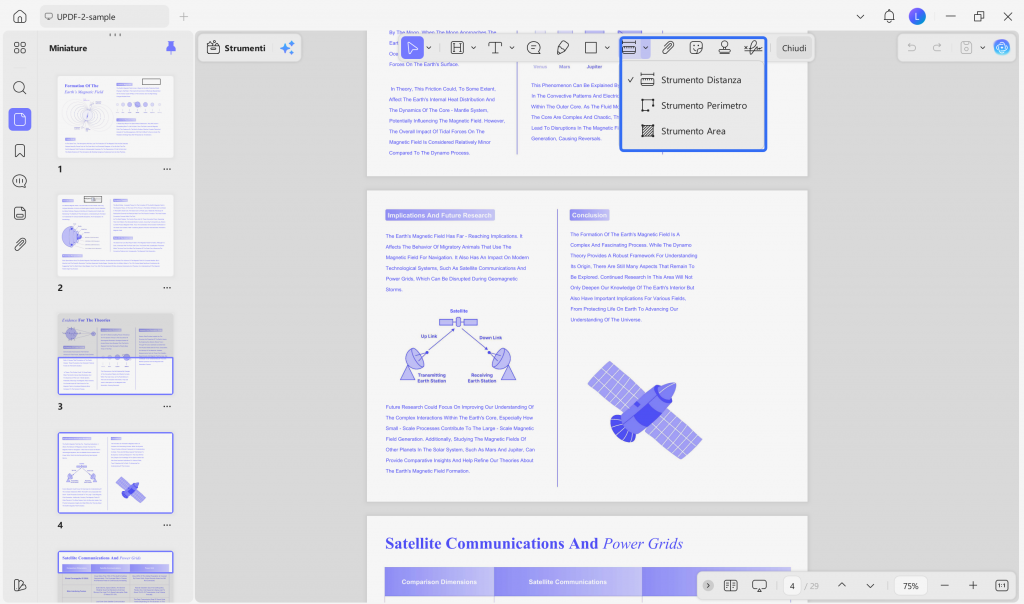Select the page thumbnails panel icon
Screen dimensions: 1024x604
20,119
